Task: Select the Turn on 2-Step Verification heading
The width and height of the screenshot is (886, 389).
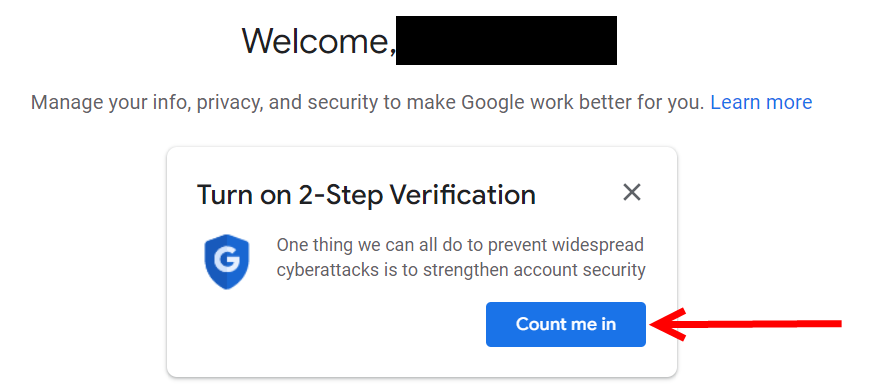Action: (x=366, y=195)
